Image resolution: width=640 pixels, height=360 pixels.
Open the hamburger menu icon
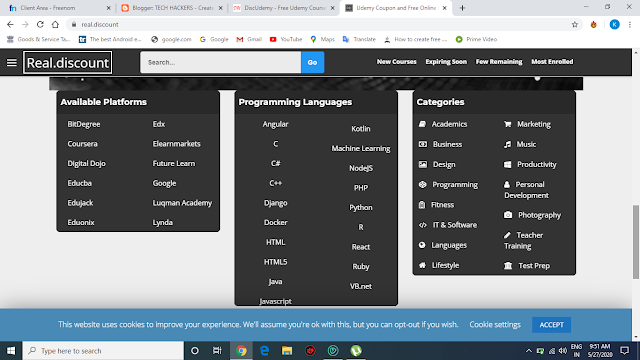[x=11, y=62]
